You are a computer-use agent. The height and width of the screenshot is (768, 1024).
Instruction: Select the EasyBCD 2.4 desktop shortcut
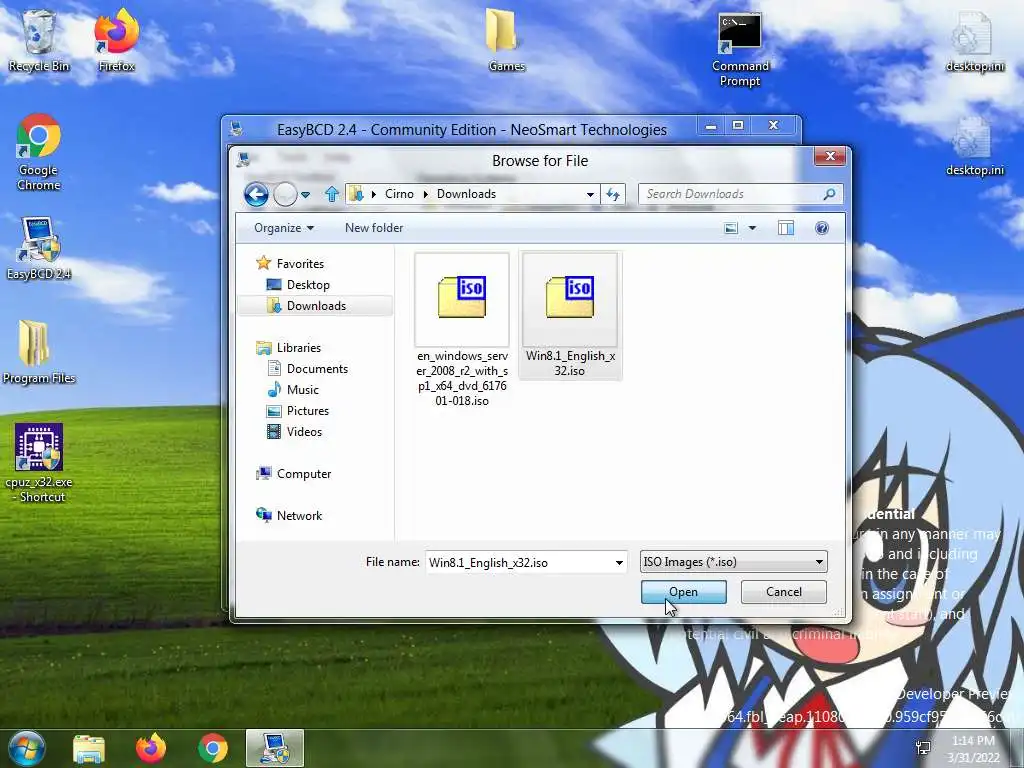tap(39, 248)
